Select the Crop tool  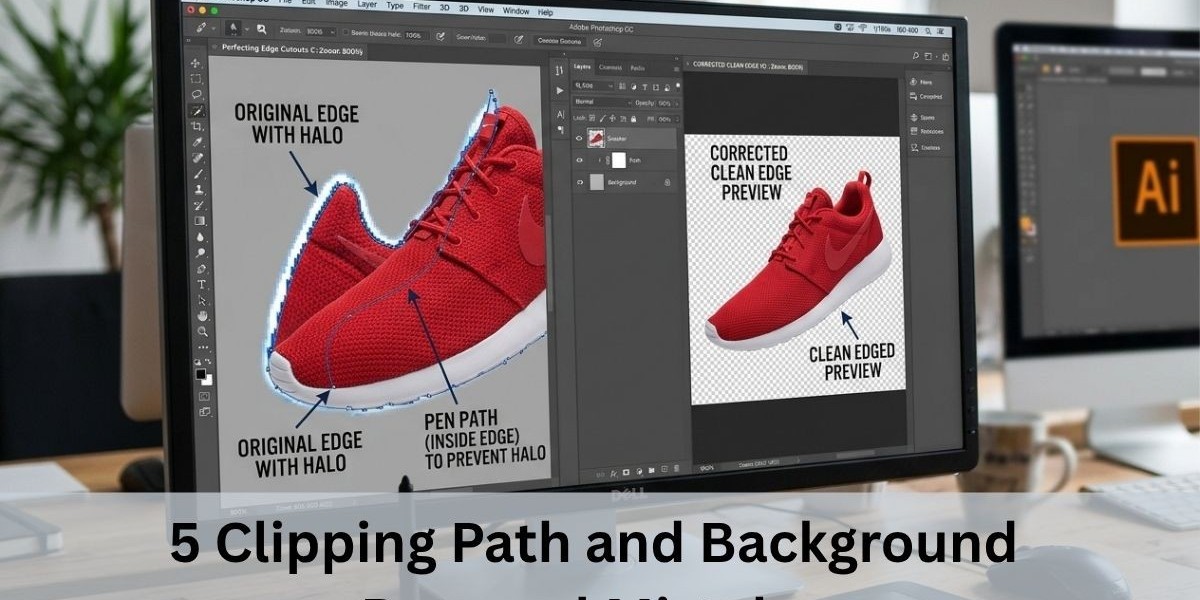point(198,127)
